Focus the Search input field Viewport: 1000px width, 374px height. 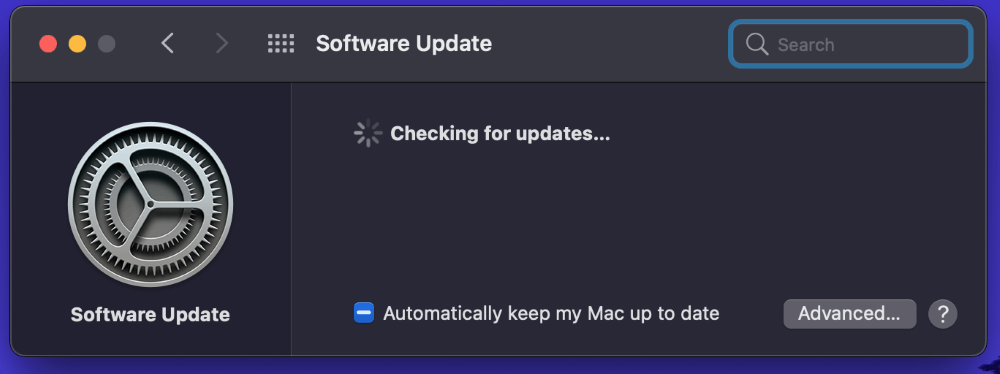[851, 44]
